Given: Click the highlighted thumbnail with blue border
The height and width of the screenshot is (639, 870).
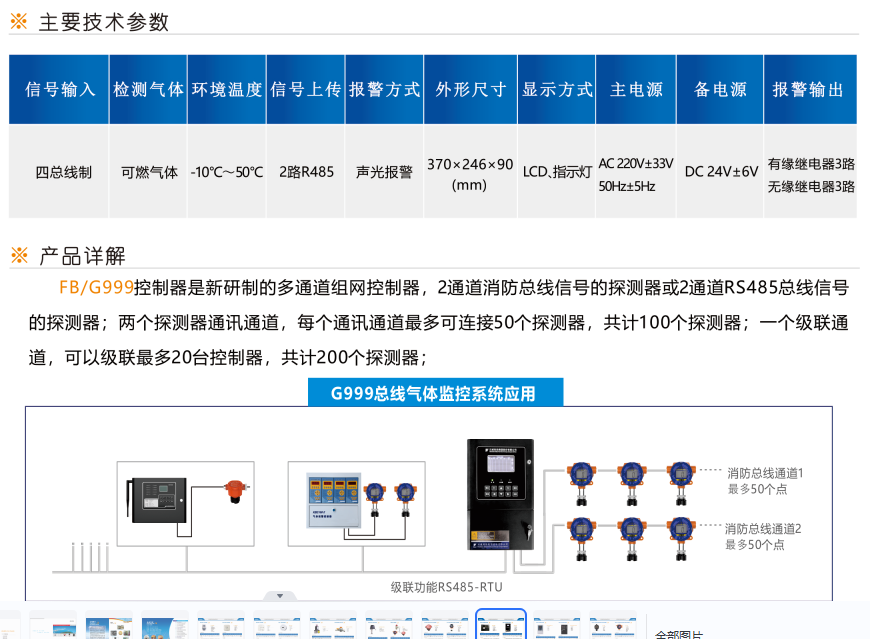Looking at the screenshot, I should 500,626.
